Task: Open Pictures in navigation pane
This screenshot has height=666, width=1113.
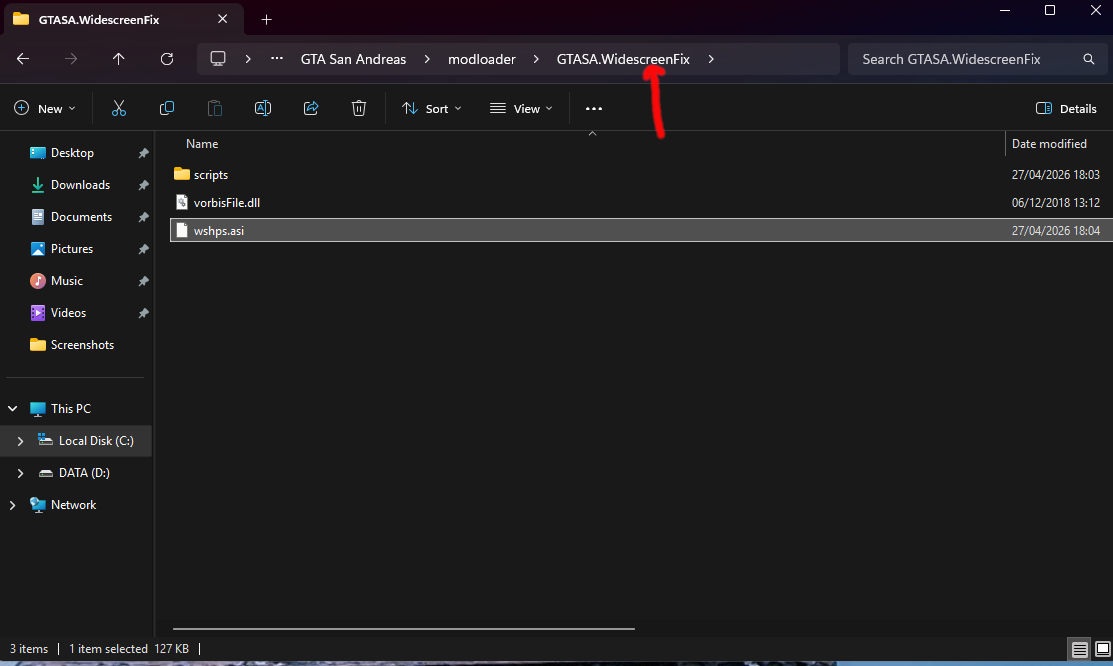Action: [72, 249]
